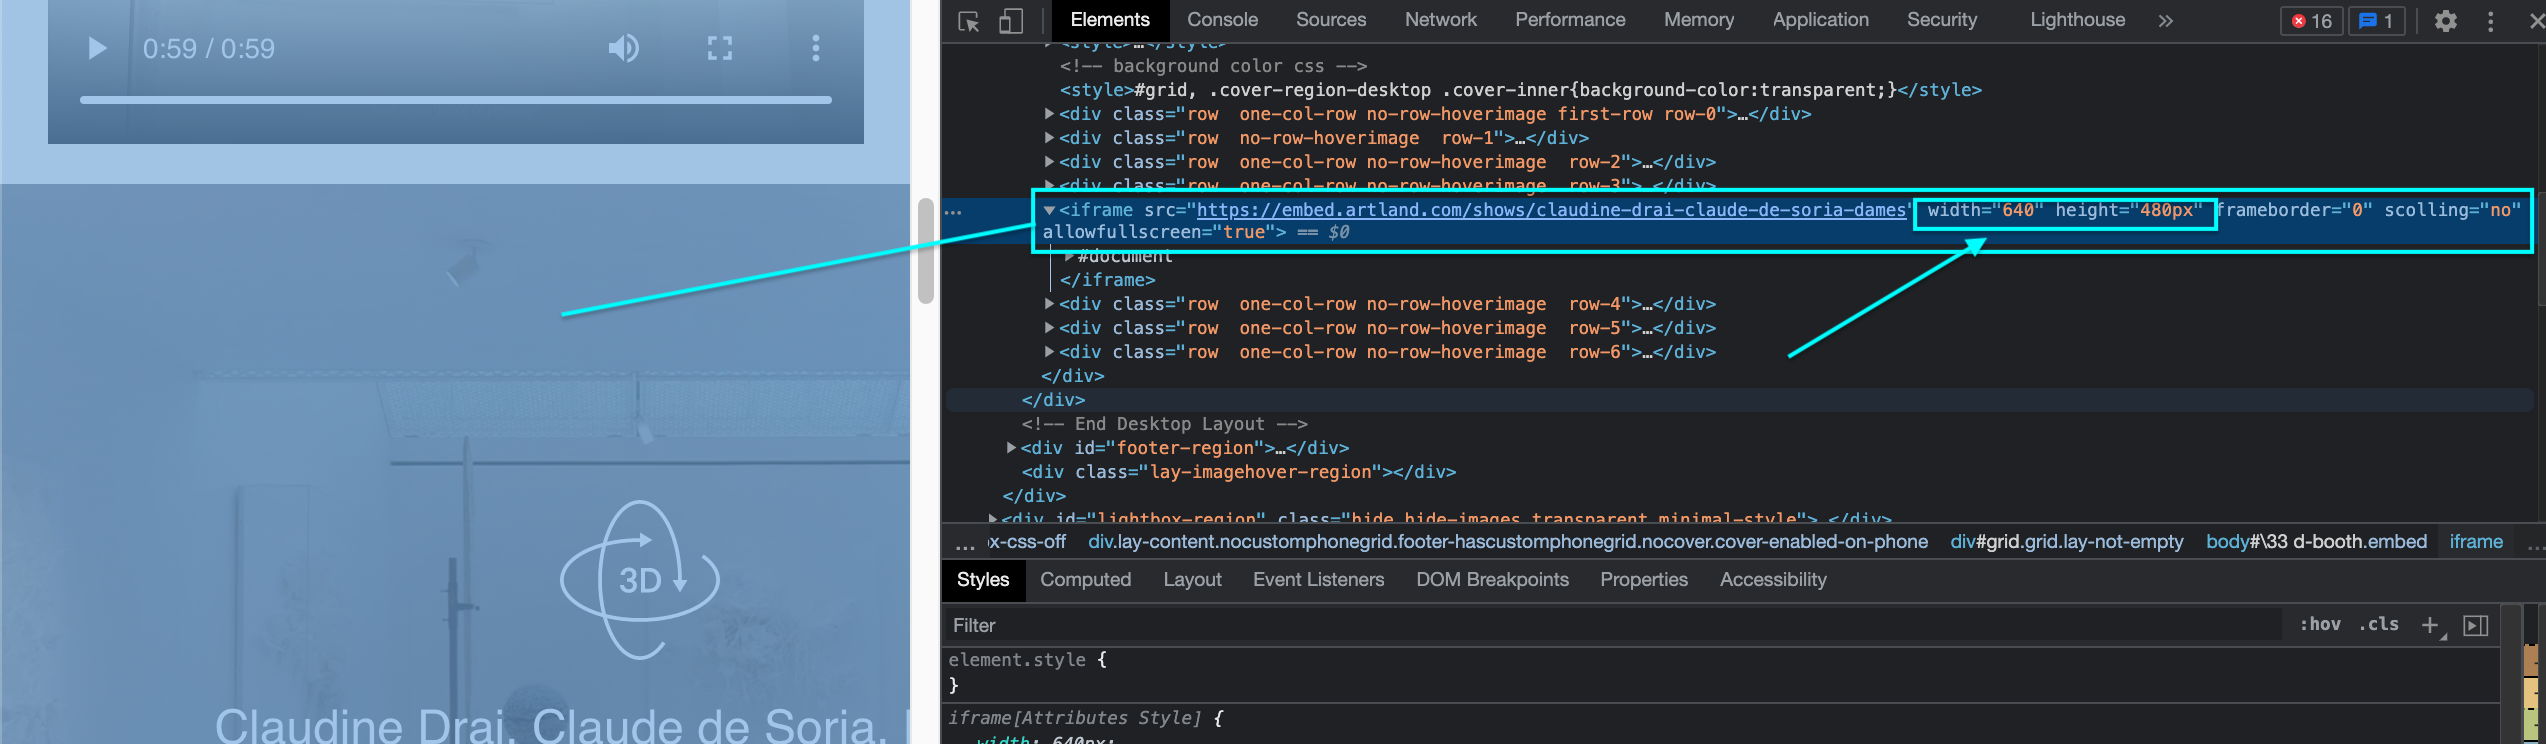Select body#\33 d-booth.embed breadcrumb

(x=2316, y=542)
